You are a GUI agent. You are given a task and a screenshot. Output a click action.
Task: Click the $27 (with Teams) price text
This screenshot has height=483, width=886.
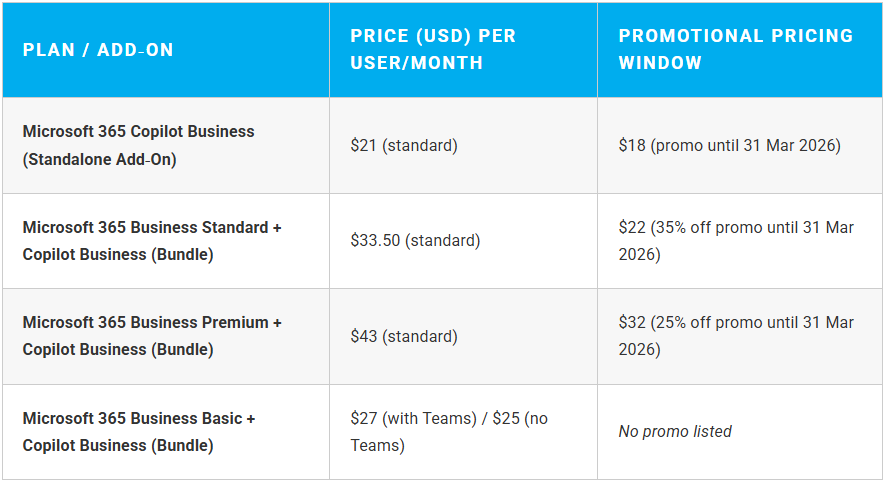point(414,419)
